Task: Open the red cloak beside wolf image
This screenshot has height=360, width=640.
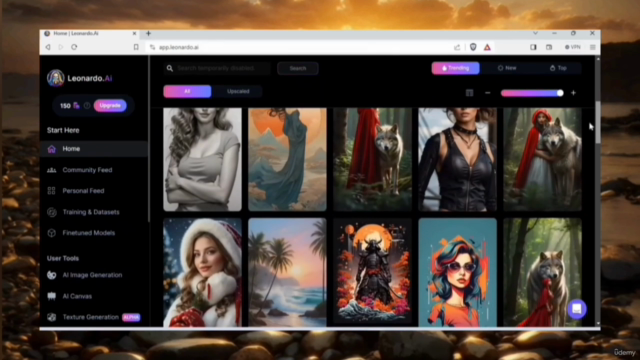Action: pos(373,160)
